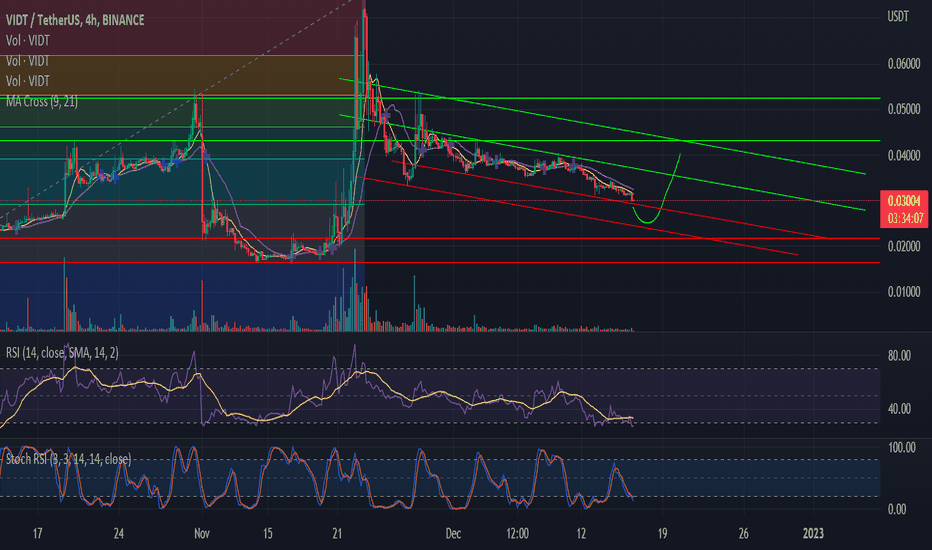Click the 24 date label on time axis
Viewport: 932px width, 550px height.
tap(118, 533)
